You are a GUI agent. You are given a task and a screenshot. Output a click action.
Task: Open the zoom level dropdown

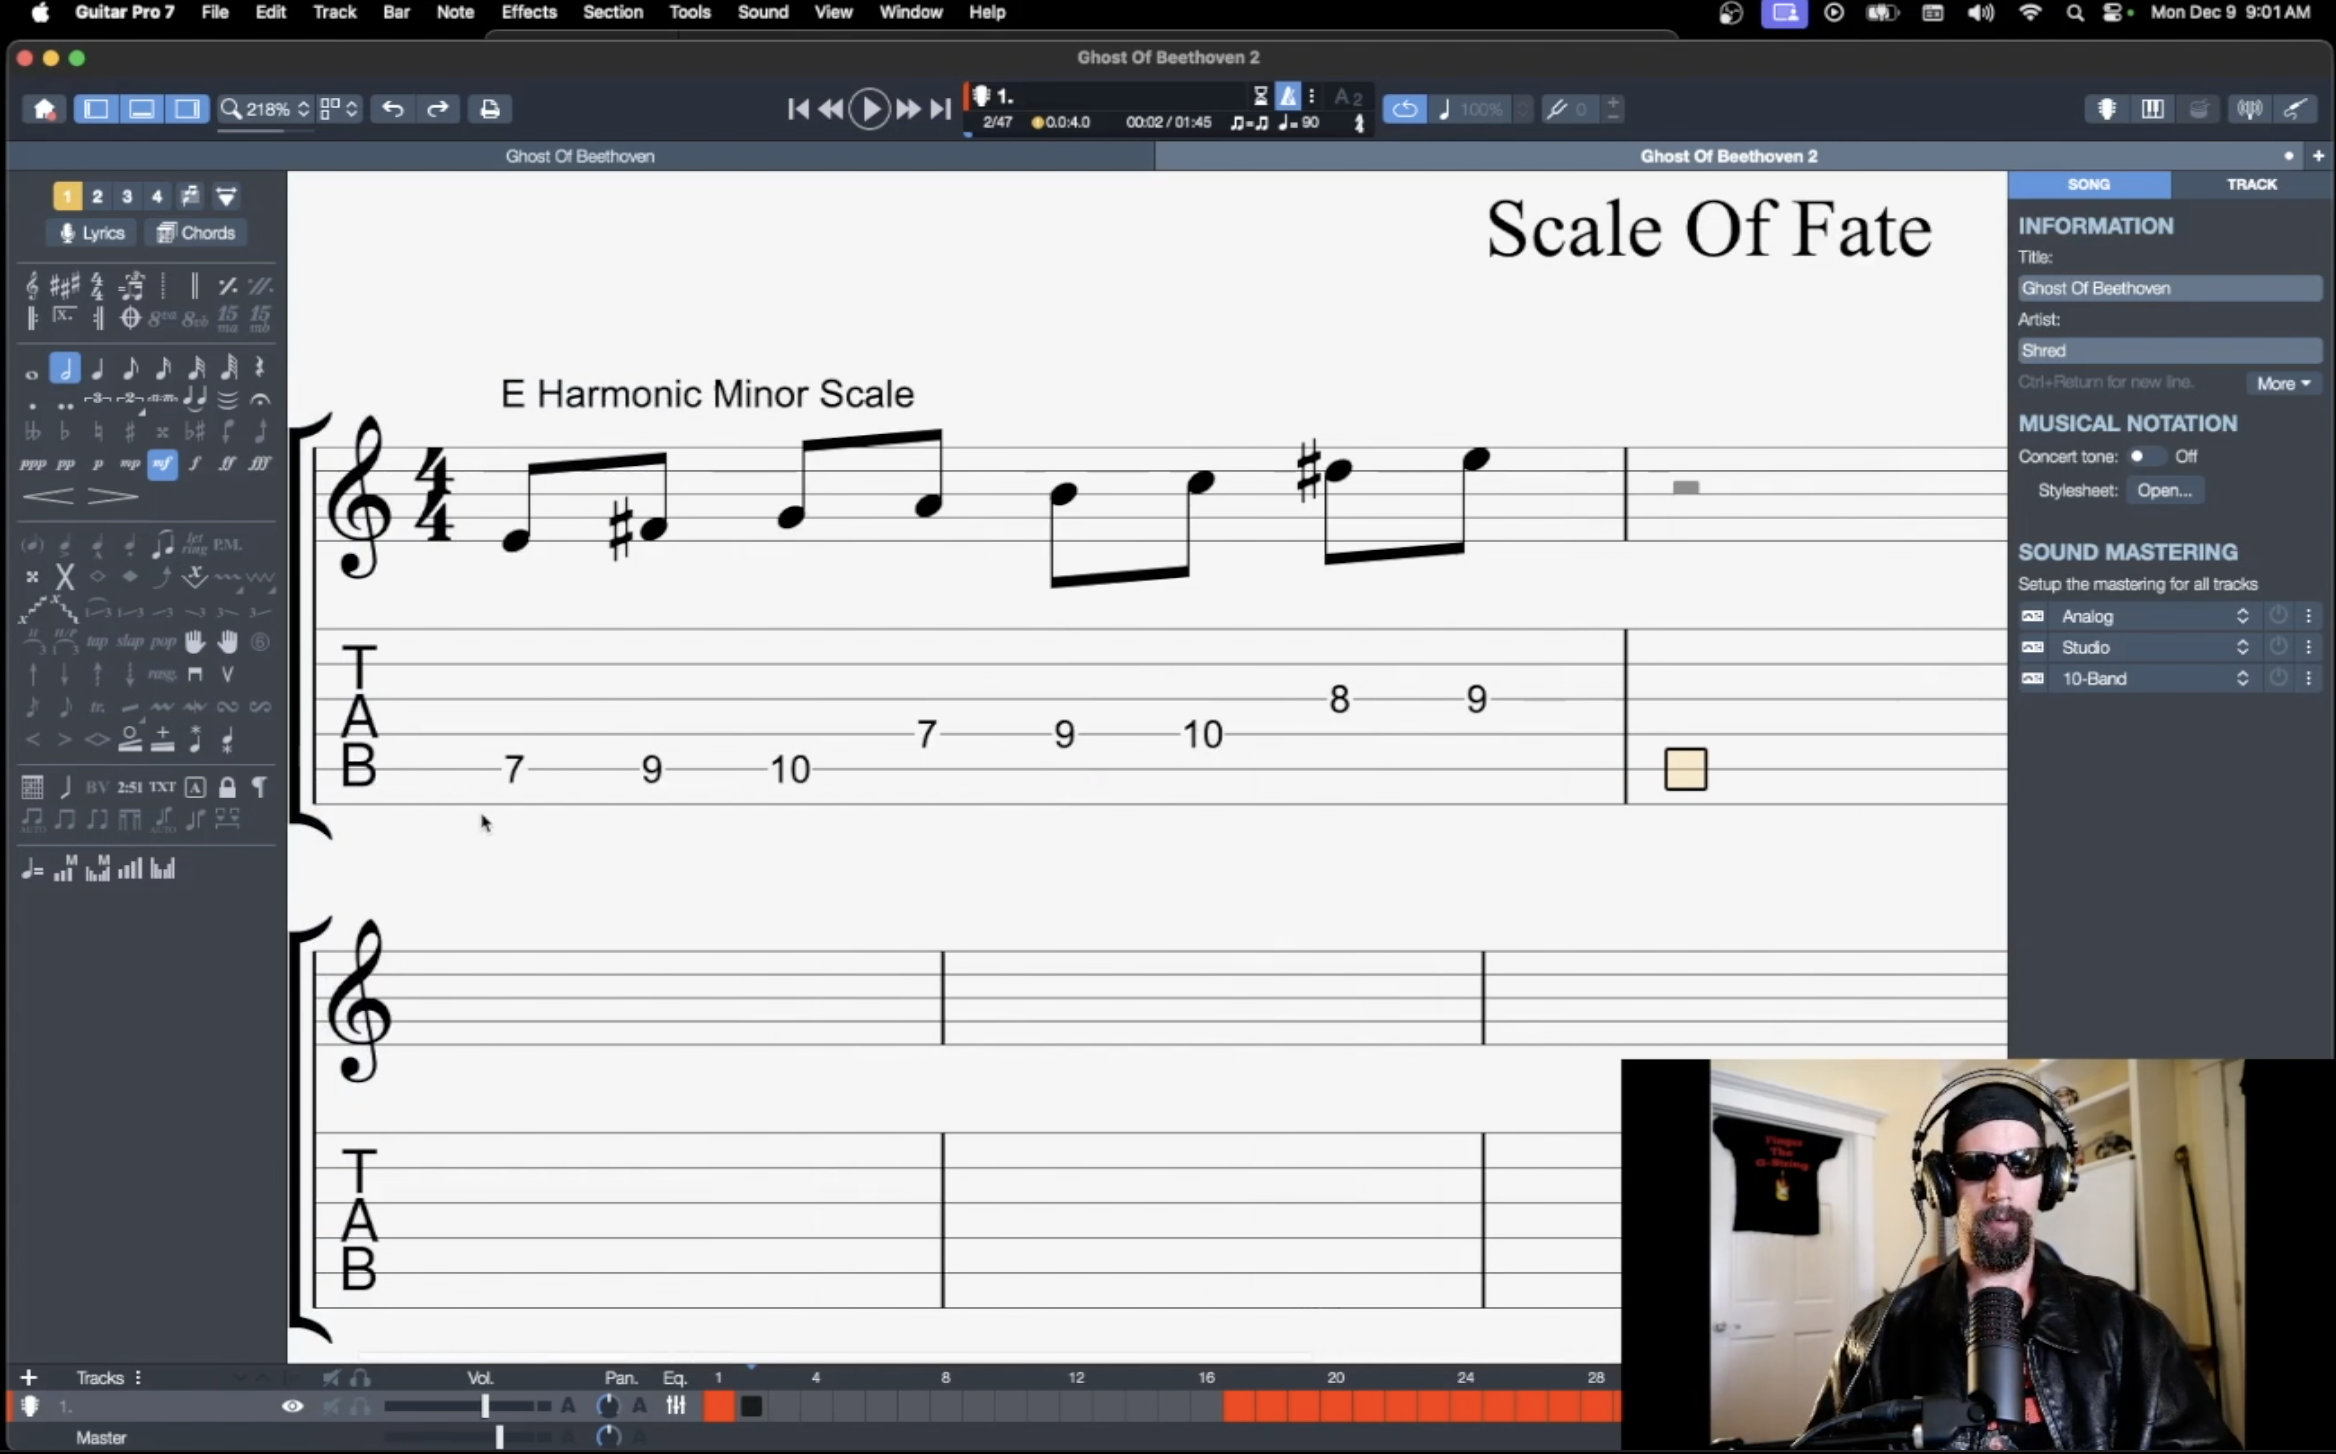coord(266,109)
